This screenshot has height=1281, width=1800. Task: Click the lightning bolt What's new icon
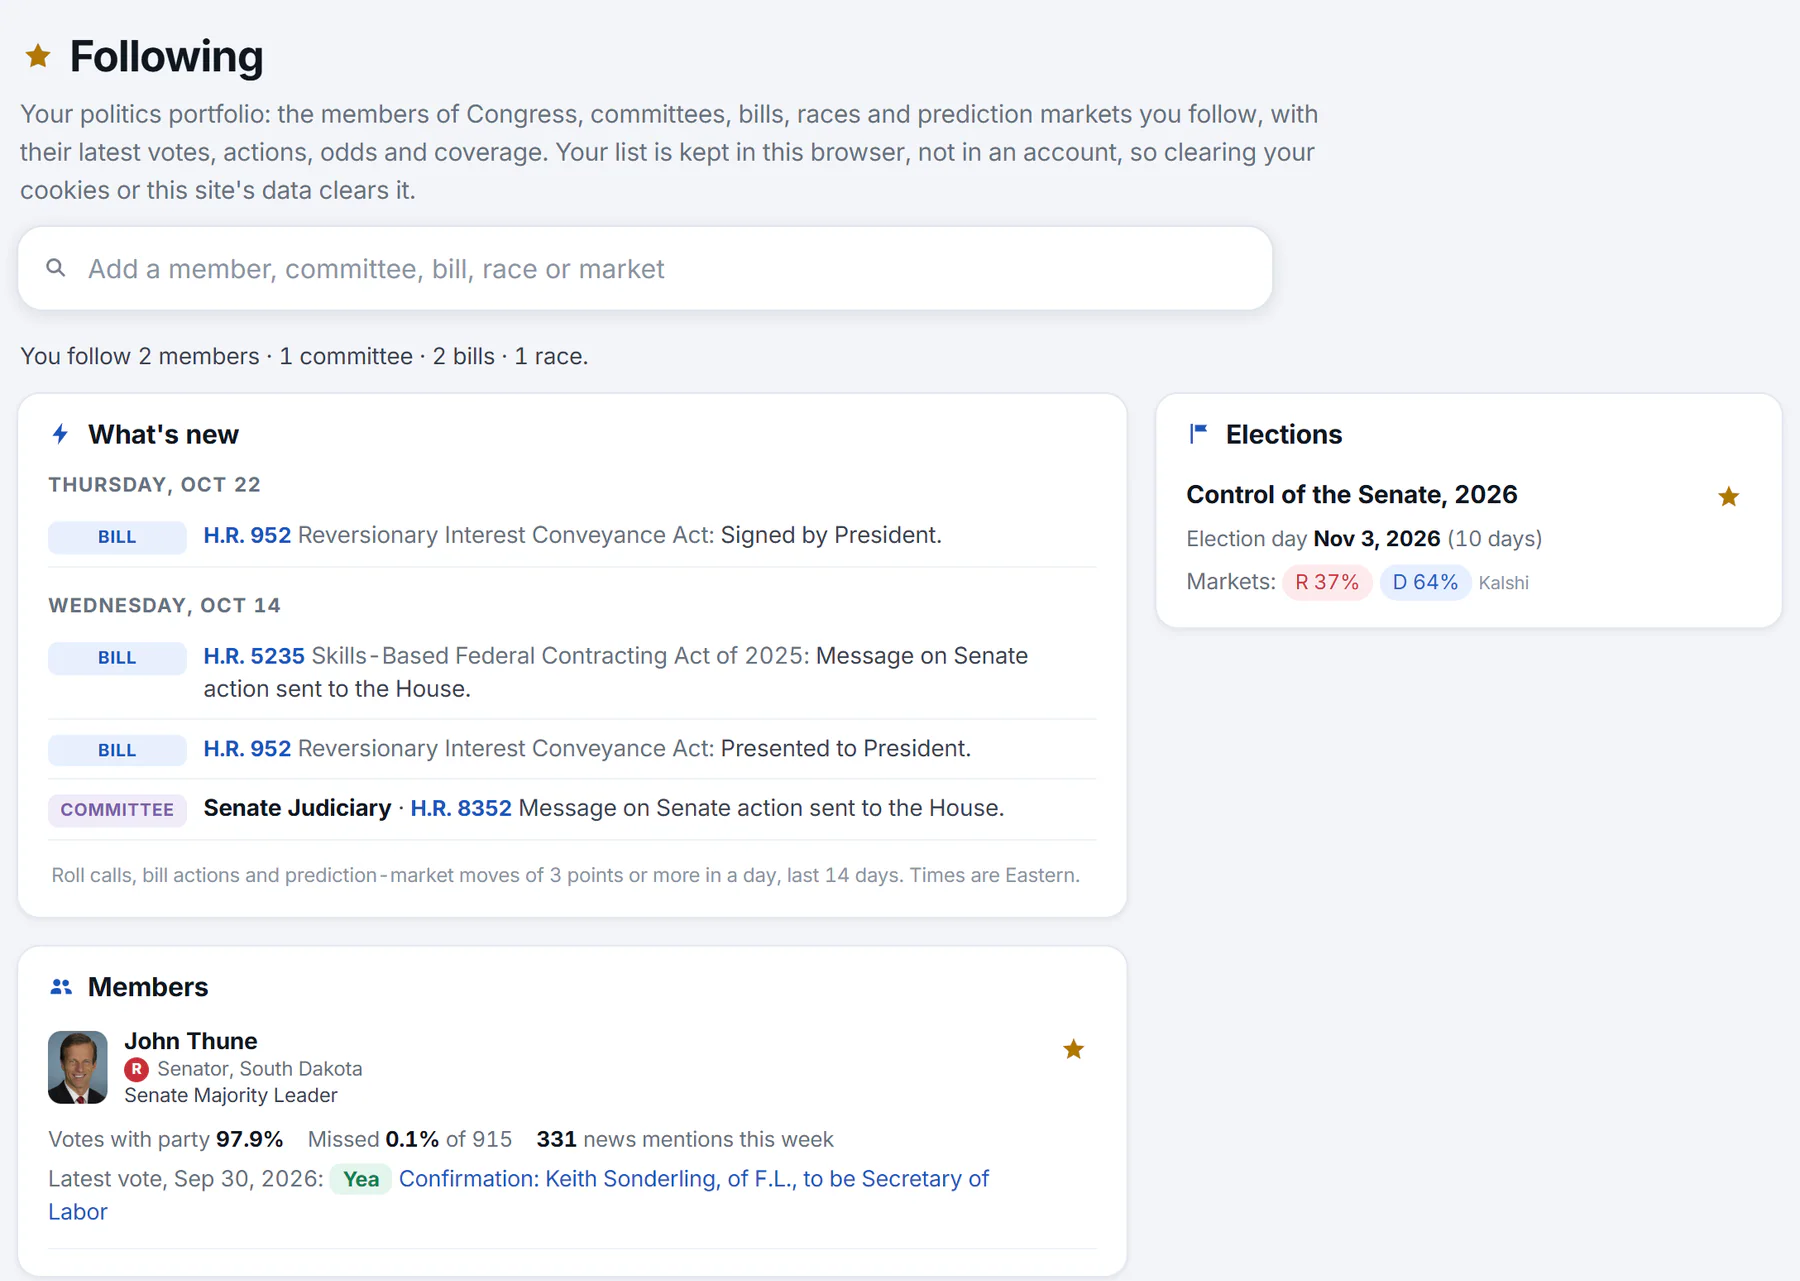[60, 434]
